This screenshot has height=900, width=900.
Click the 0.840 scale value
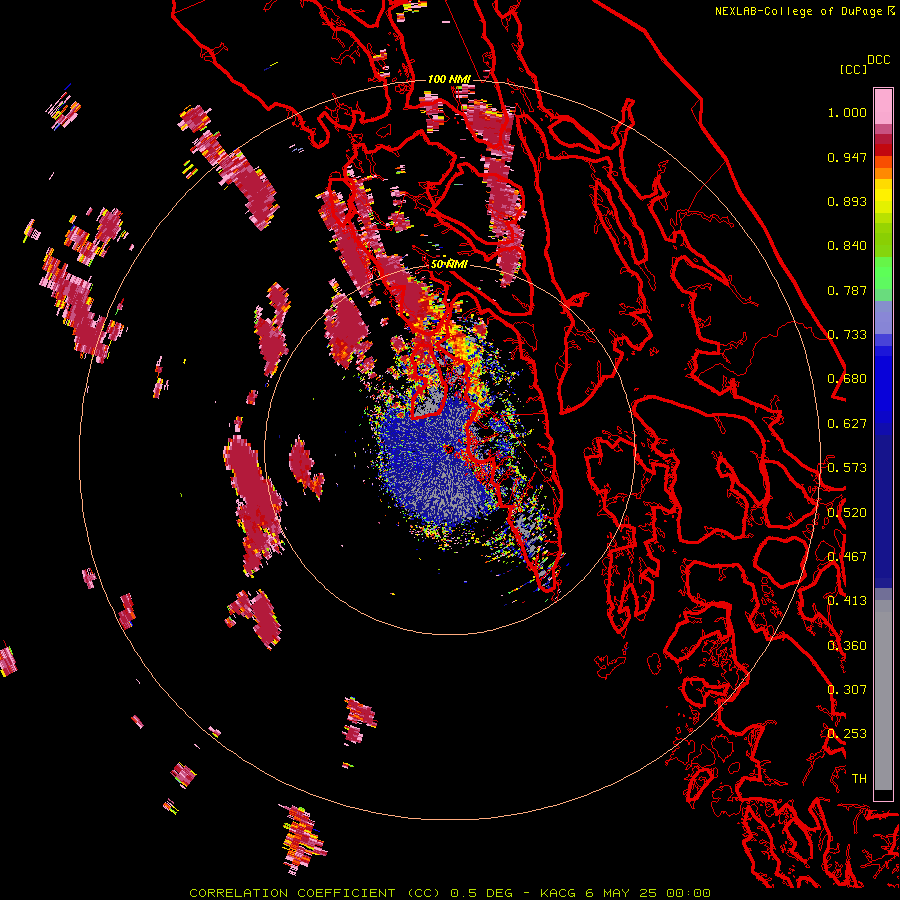[847, 246]
